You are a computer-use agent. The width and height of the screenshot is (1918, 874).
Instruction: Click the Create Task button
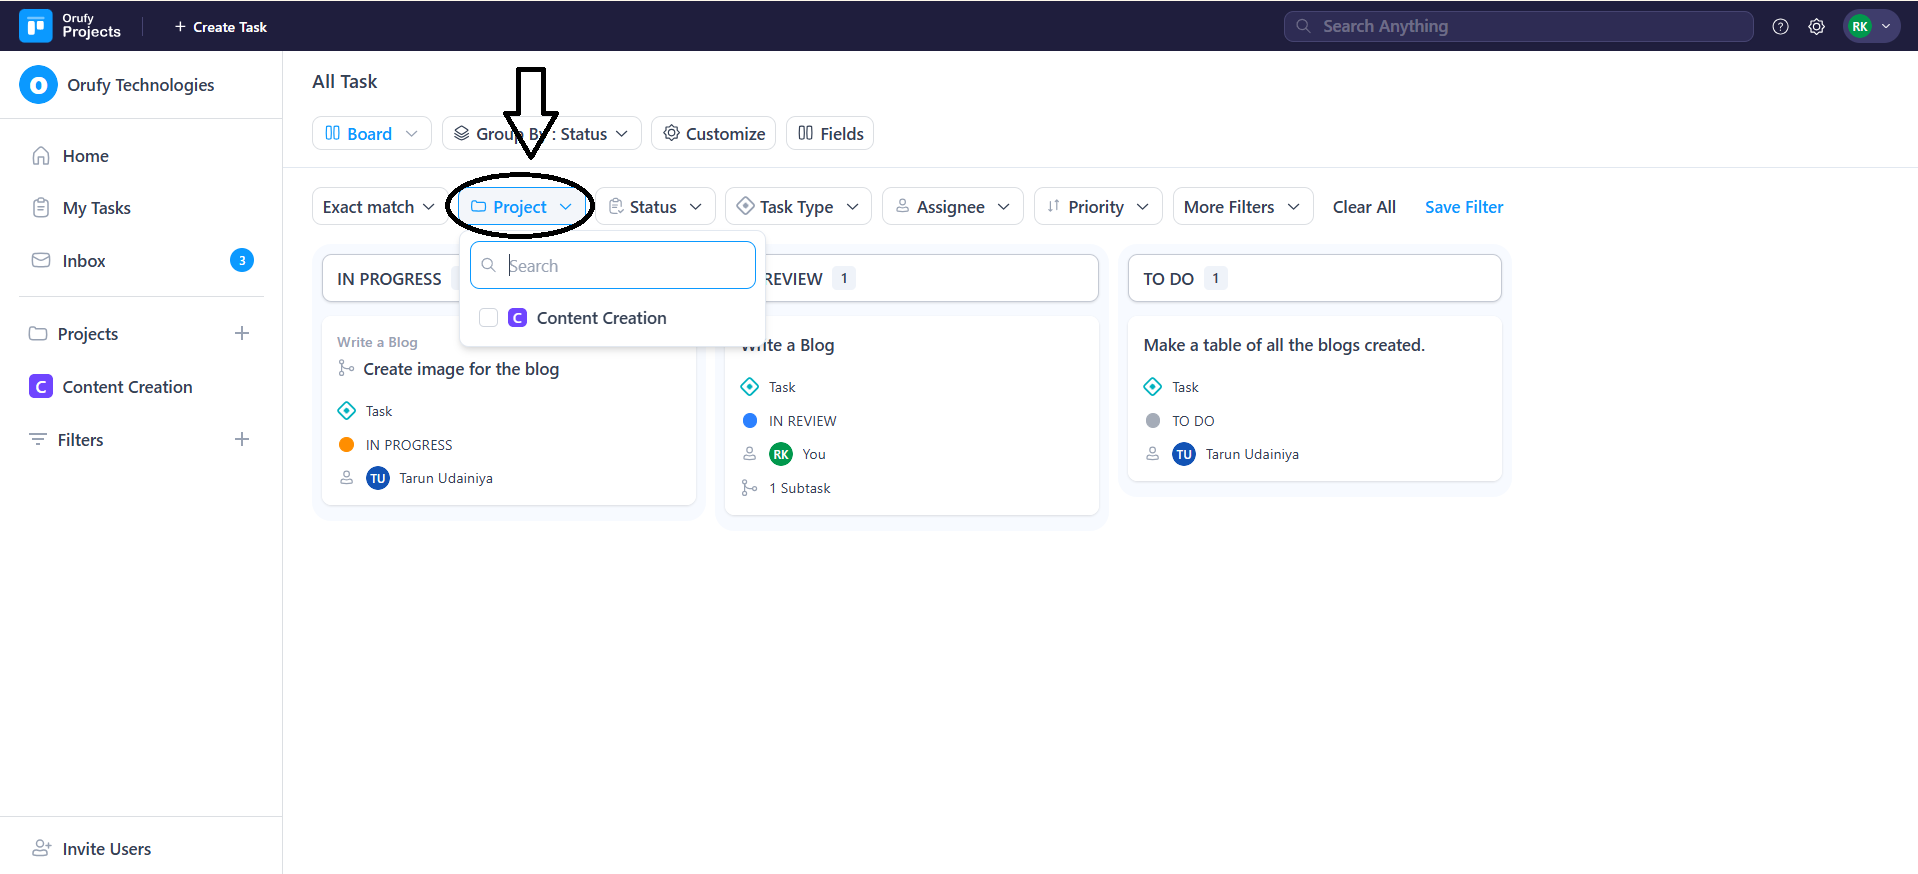[221, 27]
